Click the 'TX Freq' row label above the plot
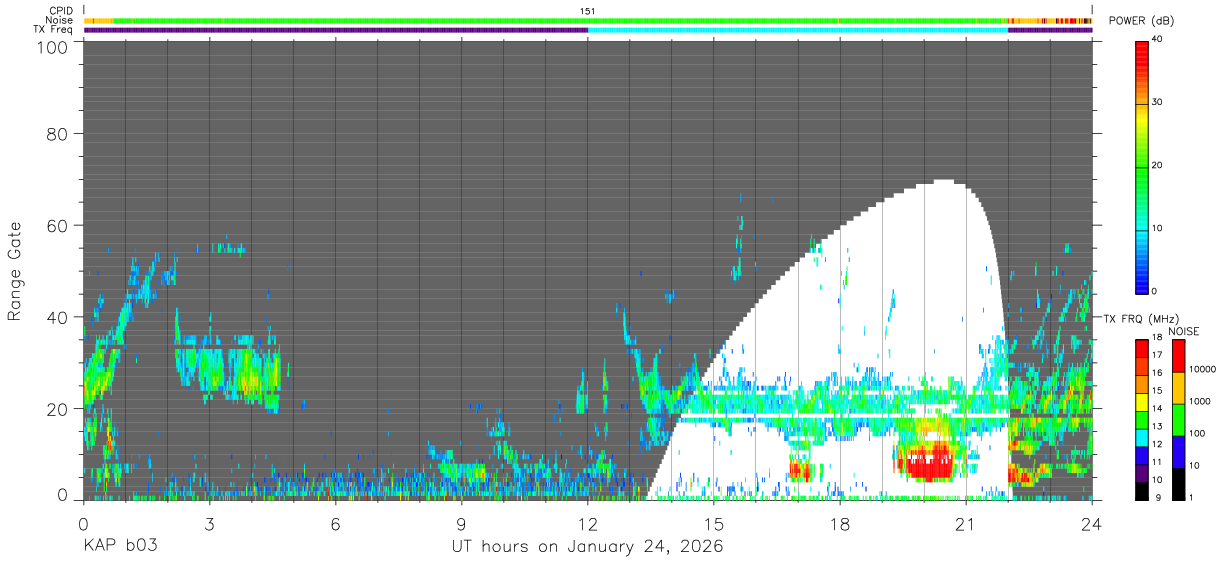 pos(55,29)
